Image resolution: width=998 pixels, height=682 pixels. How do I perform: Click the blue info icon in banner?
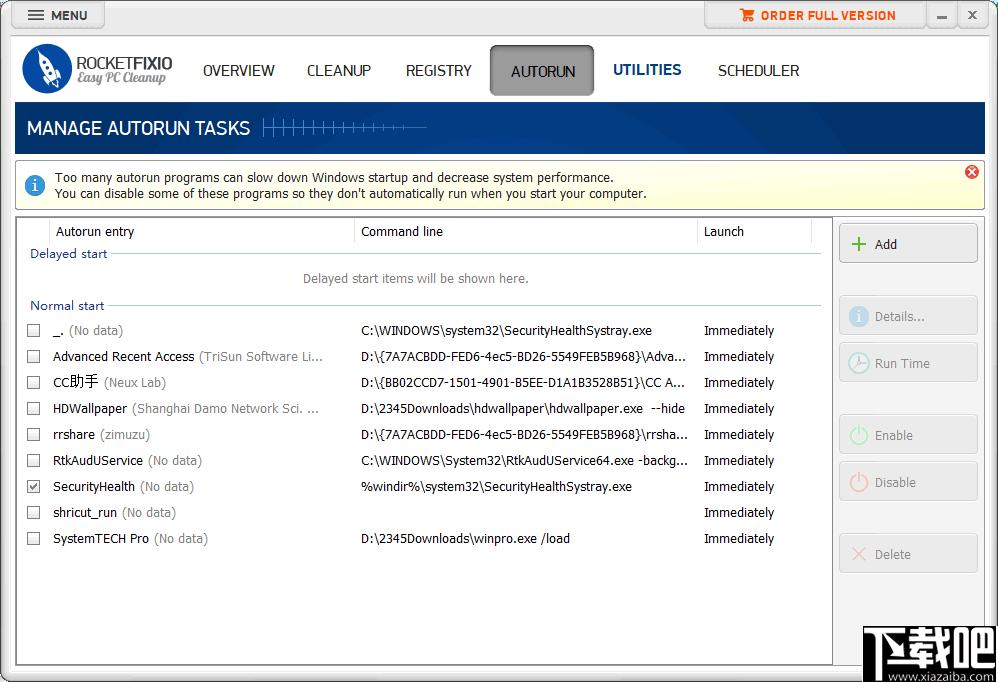click(35, 185)
